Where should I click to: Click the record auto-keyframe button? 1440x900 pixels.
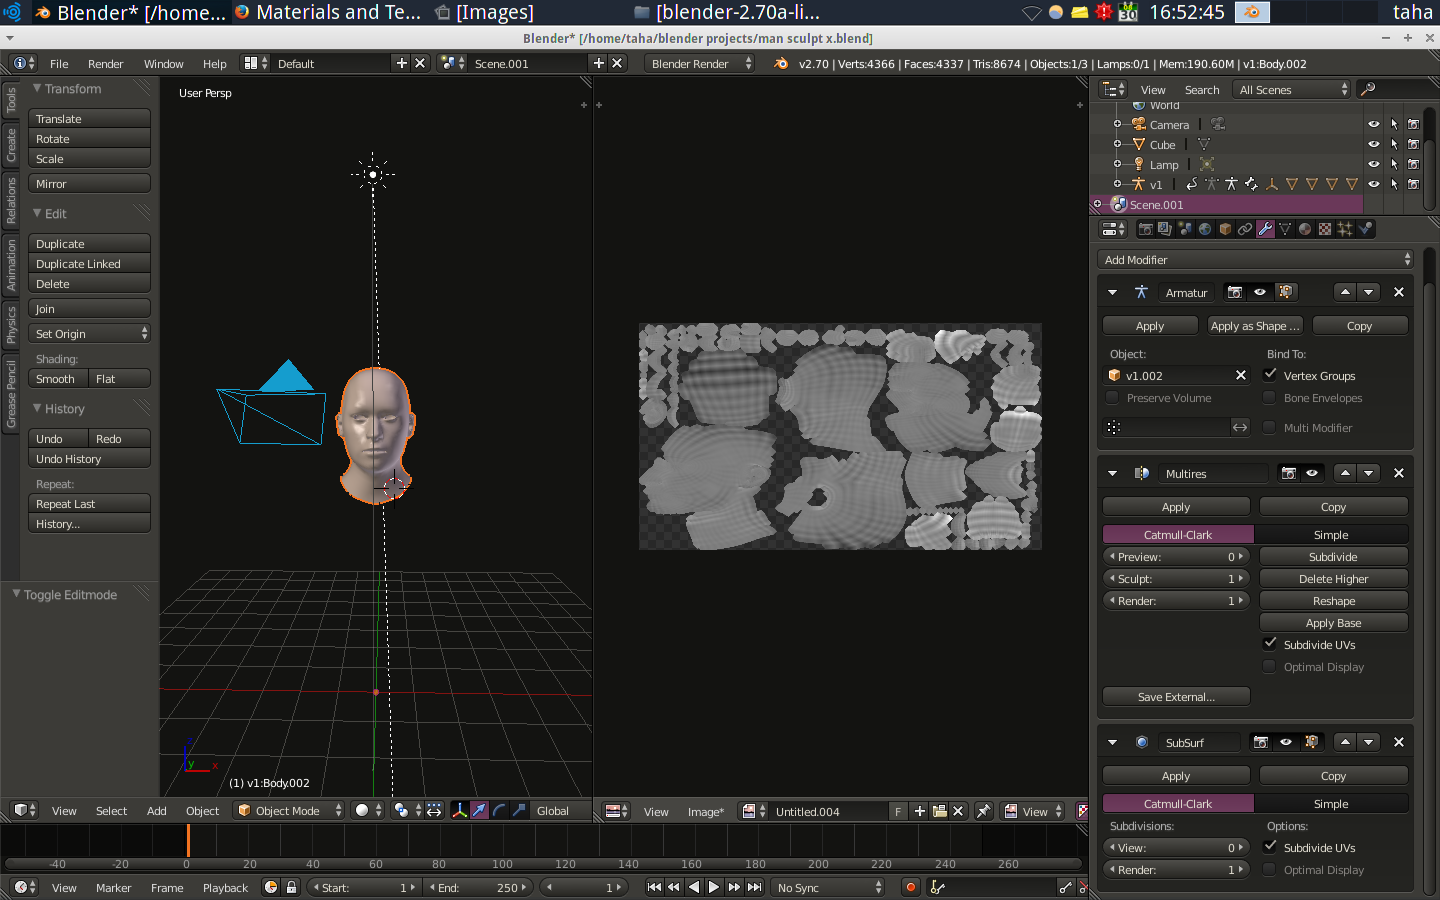(x=910, y=887)
